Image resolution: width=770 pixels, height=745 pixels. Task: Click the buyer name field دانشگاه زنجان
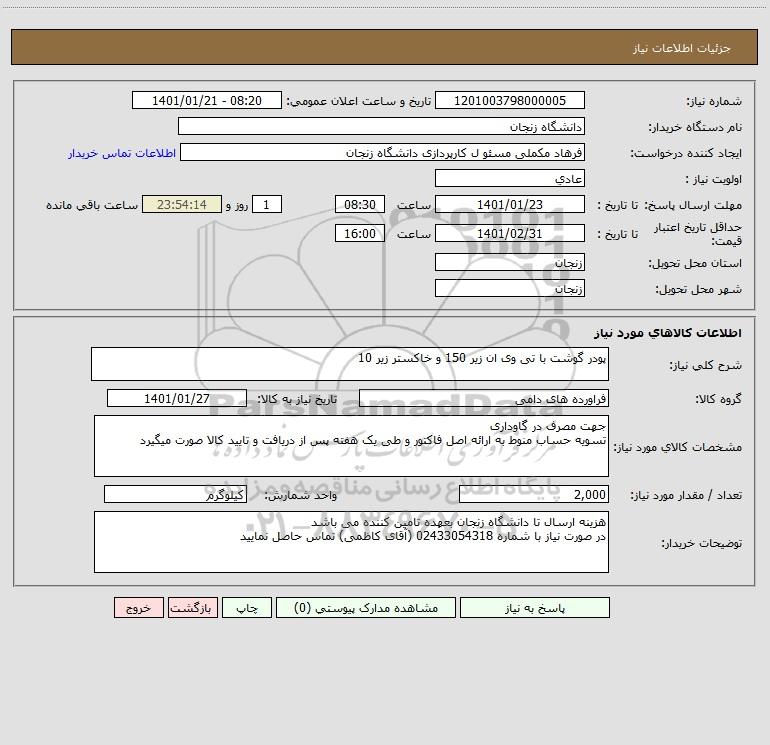click(x=381, y=127)
